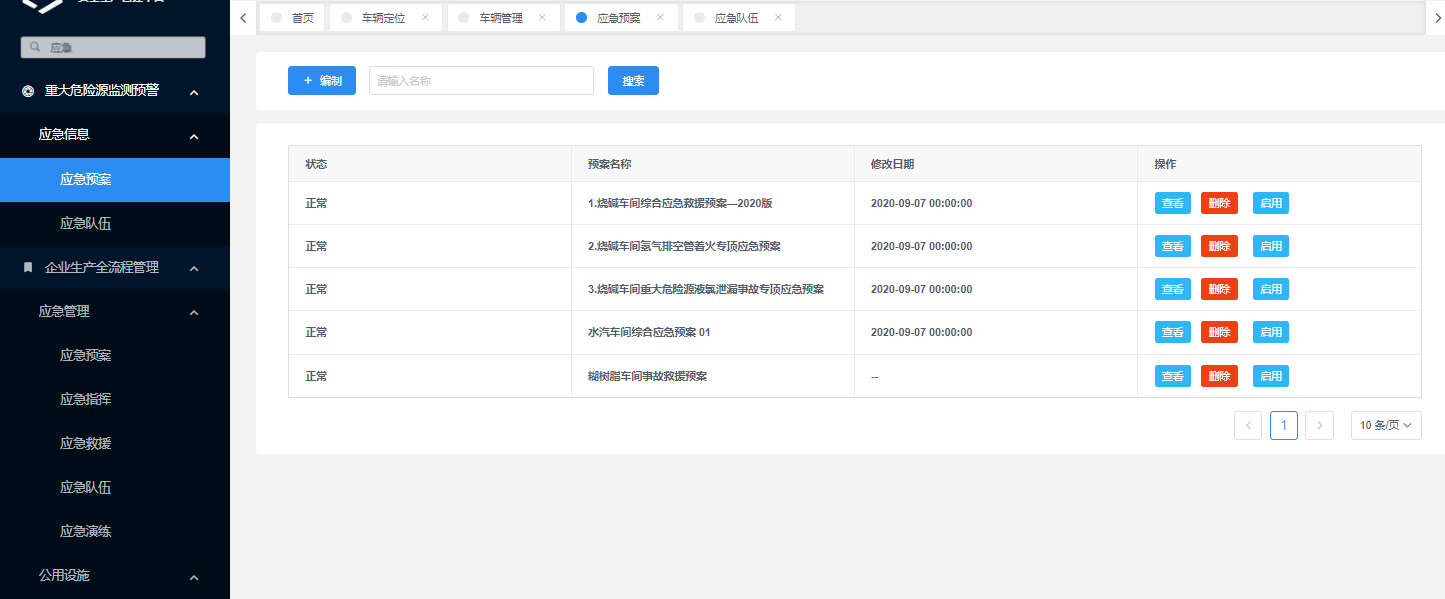Click the right chevron at the tab bar end
1445x599 pixels.
[x=1438, y=17]
